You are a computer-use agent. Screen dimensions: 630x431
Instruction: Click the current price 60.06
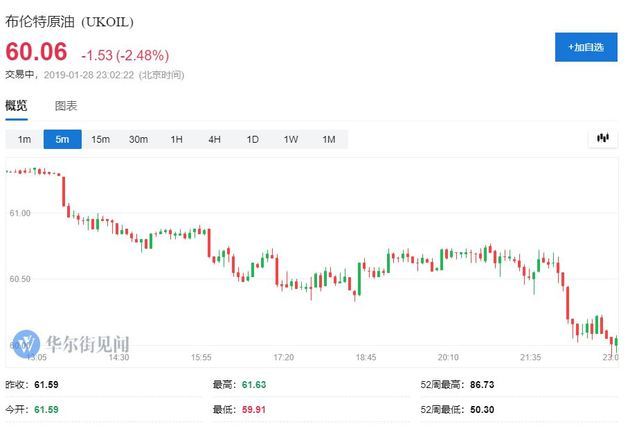tap(37, 52)
